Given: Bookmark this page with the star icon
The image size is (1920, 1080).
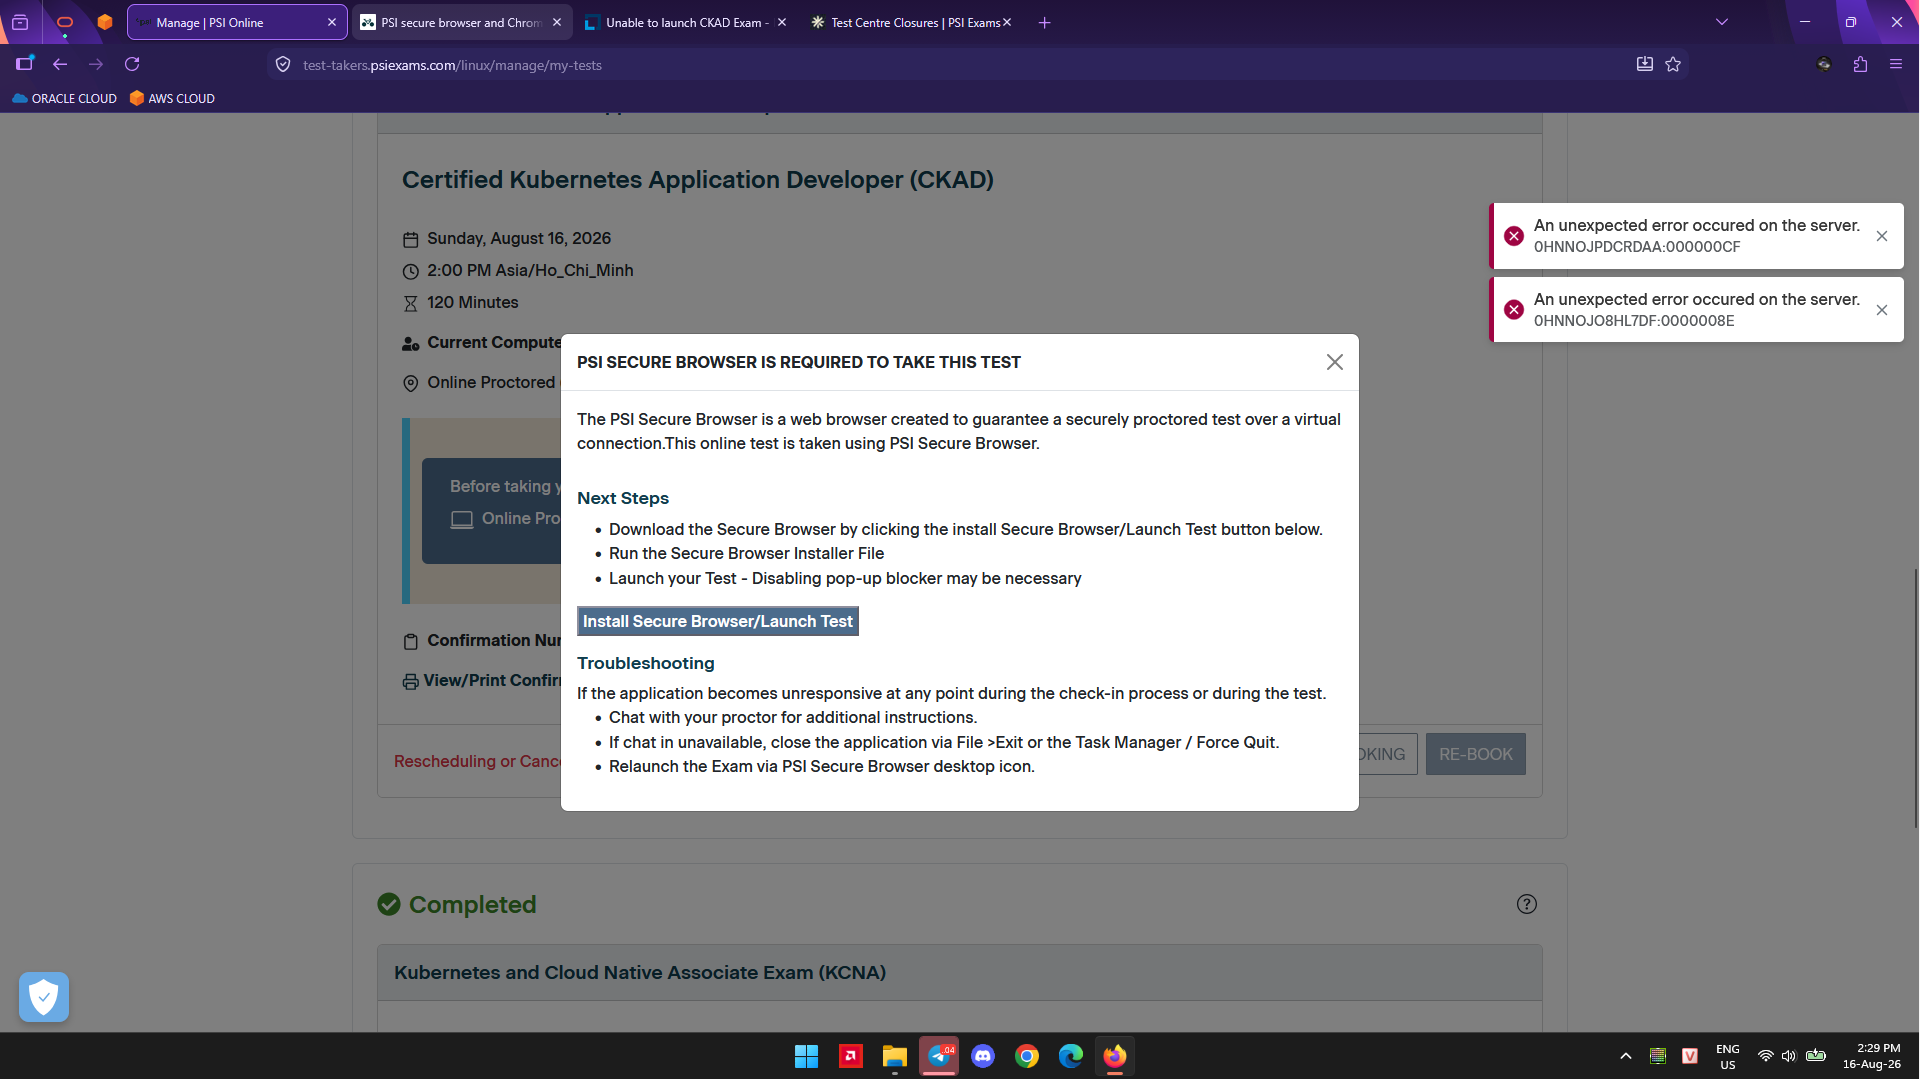Looking at the screenshot, I should (1673, 64).
